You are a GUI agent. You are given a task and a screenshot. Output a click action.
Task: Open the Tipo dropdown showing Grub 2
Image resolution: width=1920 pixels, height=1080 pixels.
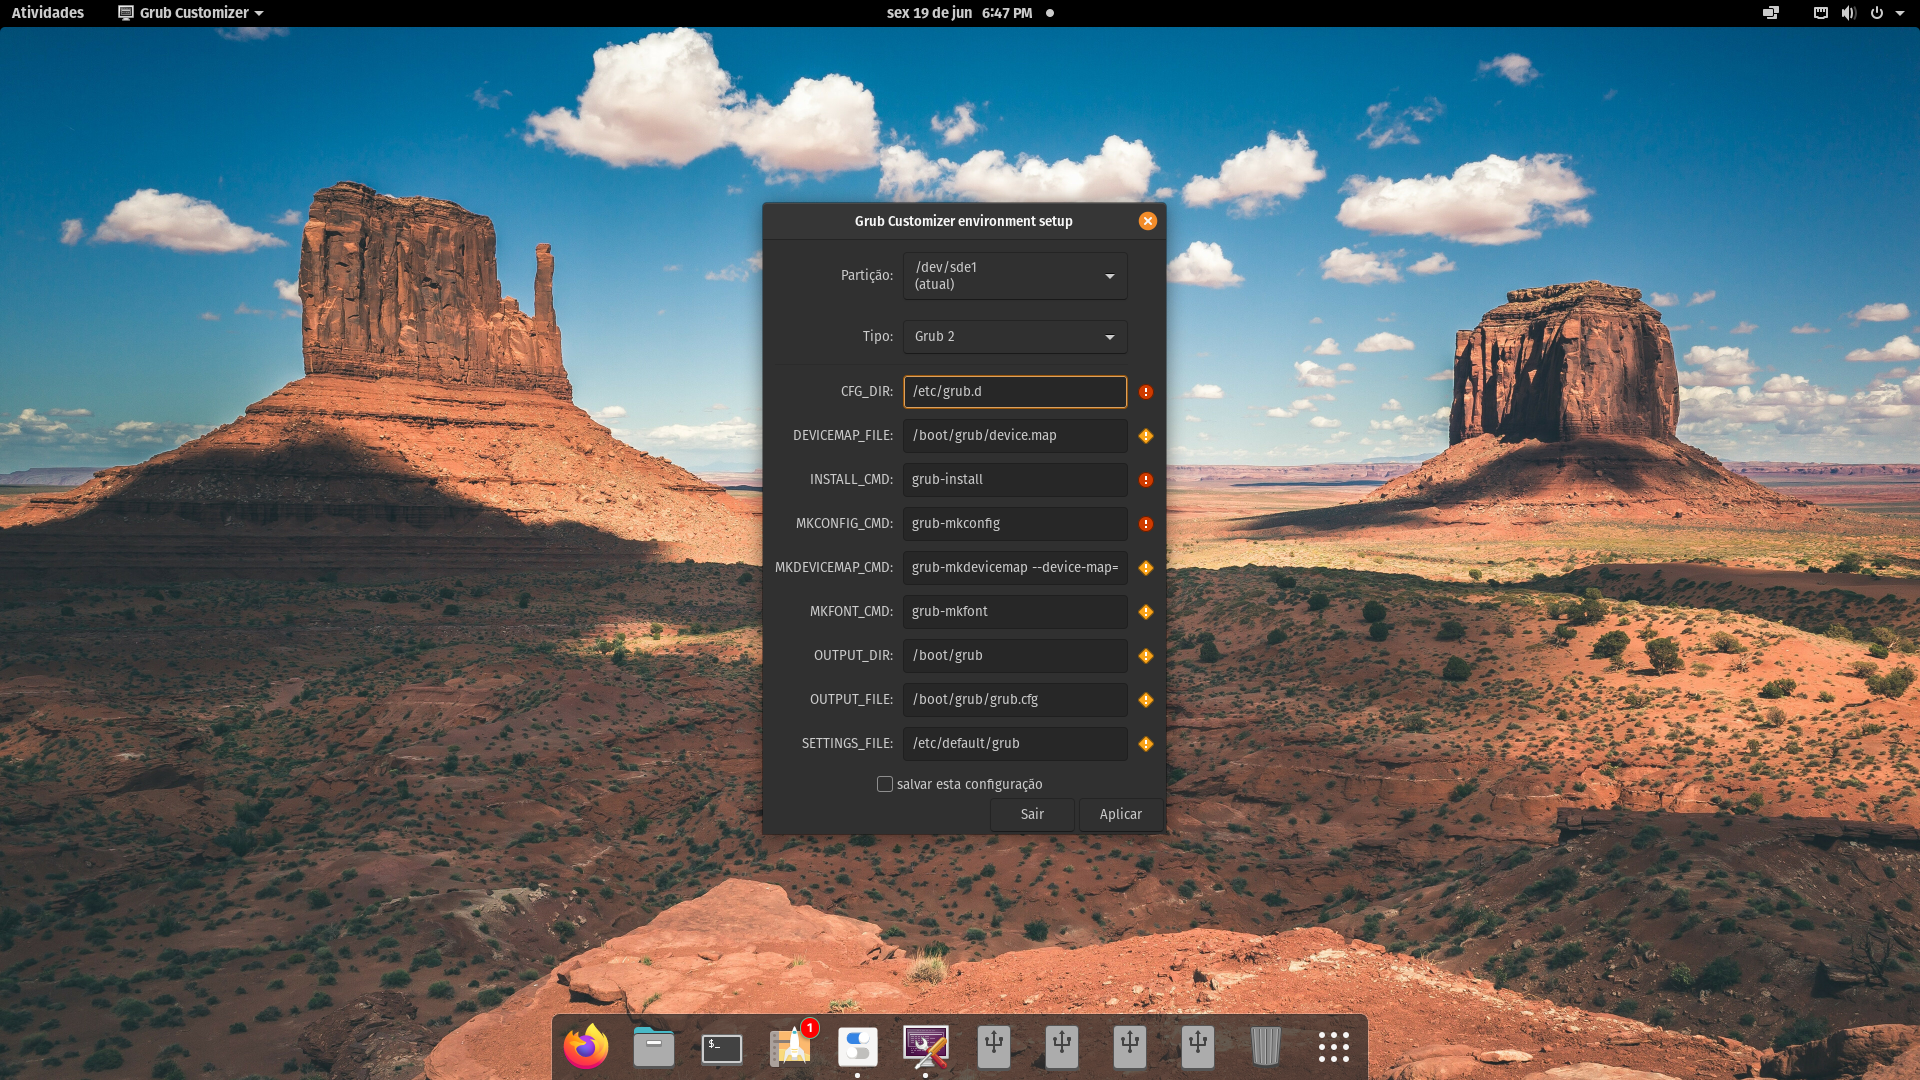point(1015,337)
